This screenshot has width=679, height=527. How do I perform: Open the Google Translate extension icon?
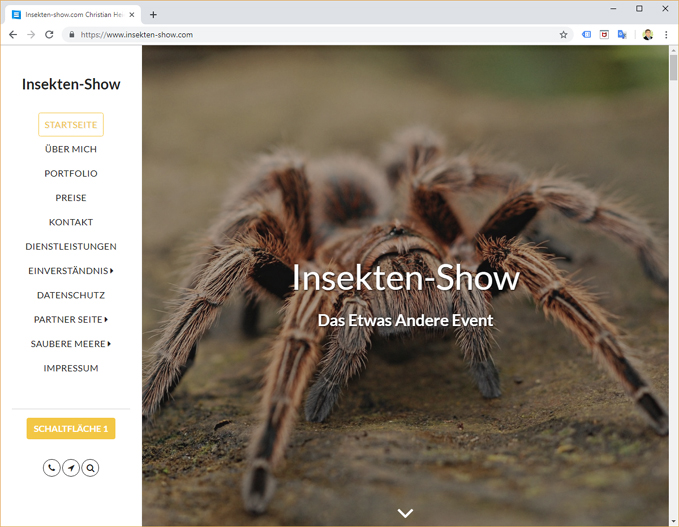coord(622,35)
